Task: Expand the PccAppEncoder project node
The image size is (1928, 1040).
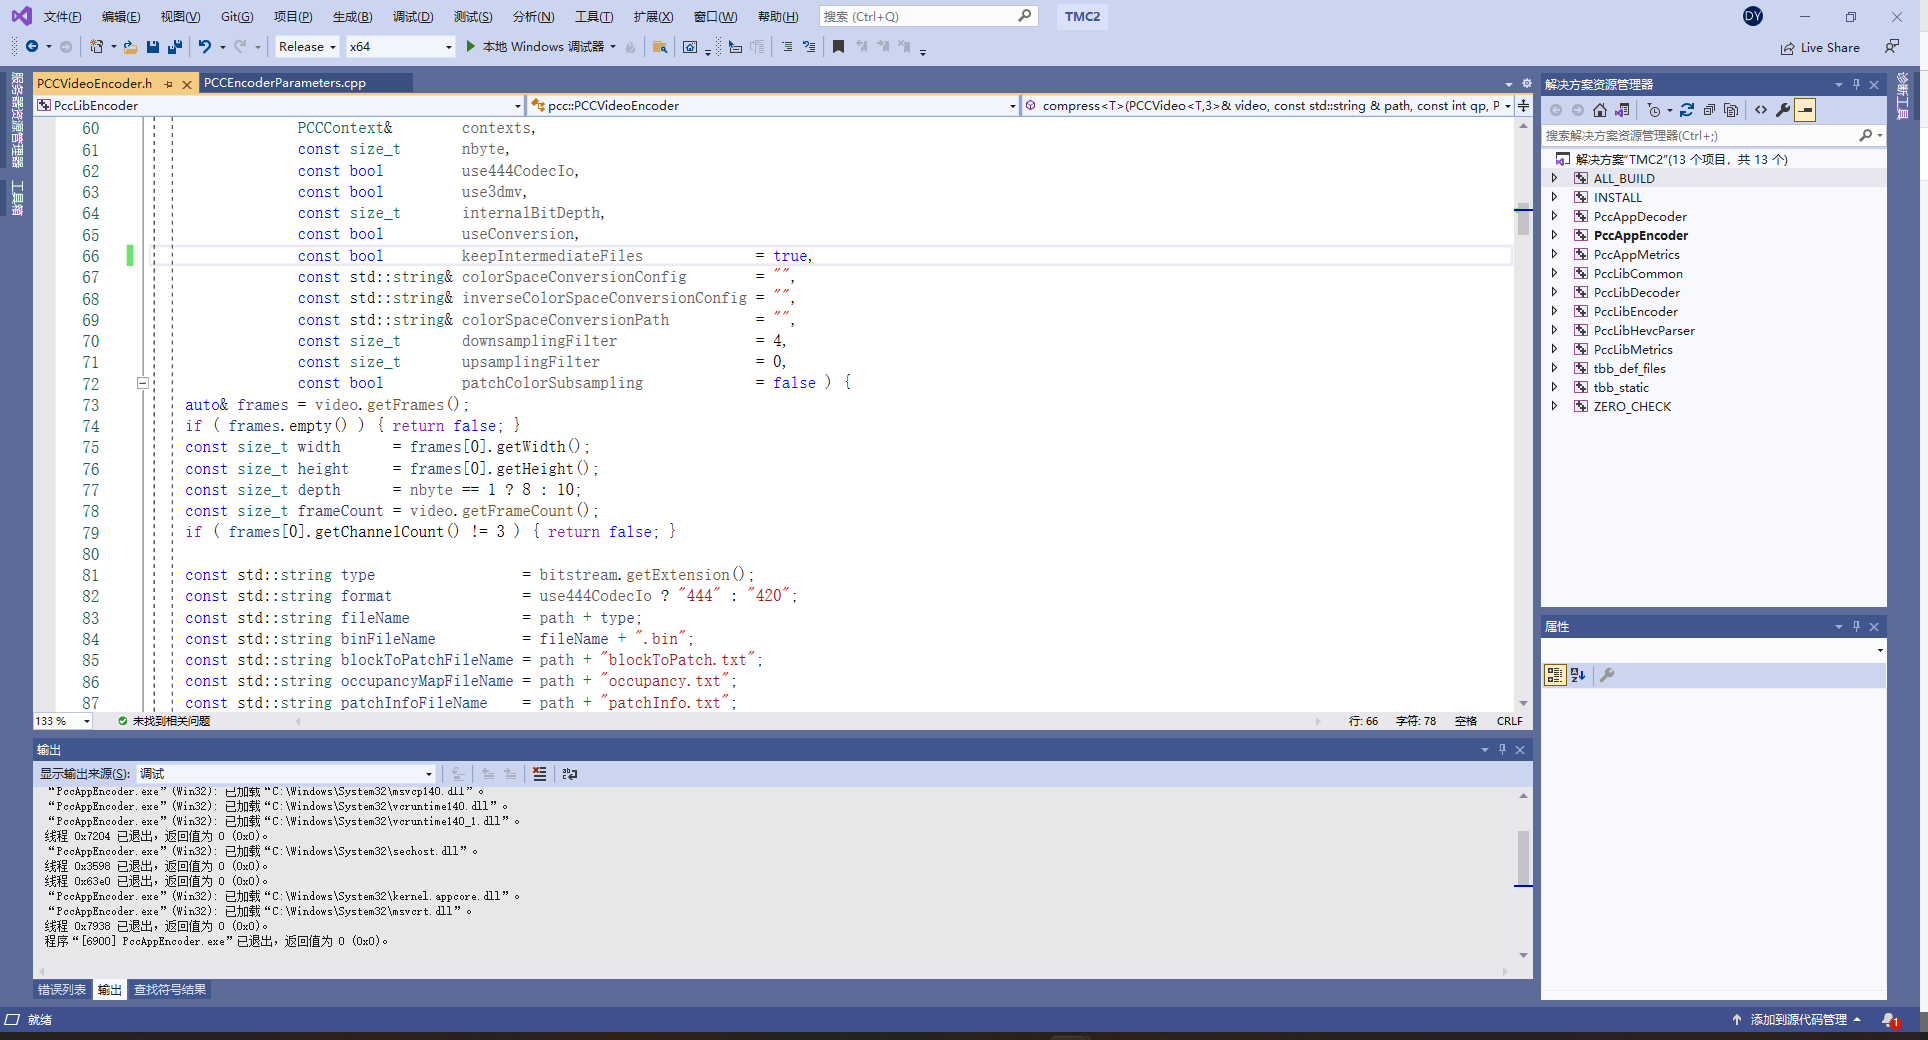Action: tap(1554, 235)
